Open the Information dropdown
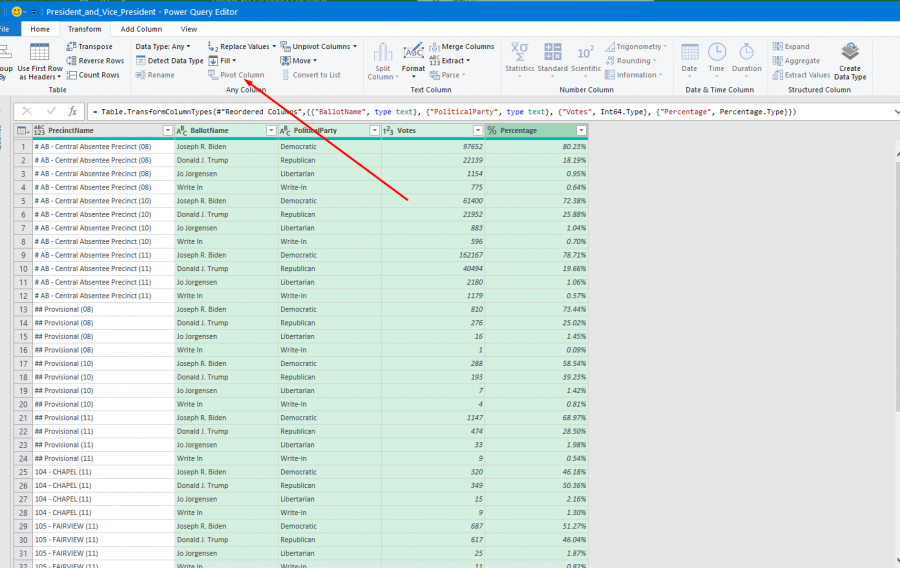 pos(634,75)
